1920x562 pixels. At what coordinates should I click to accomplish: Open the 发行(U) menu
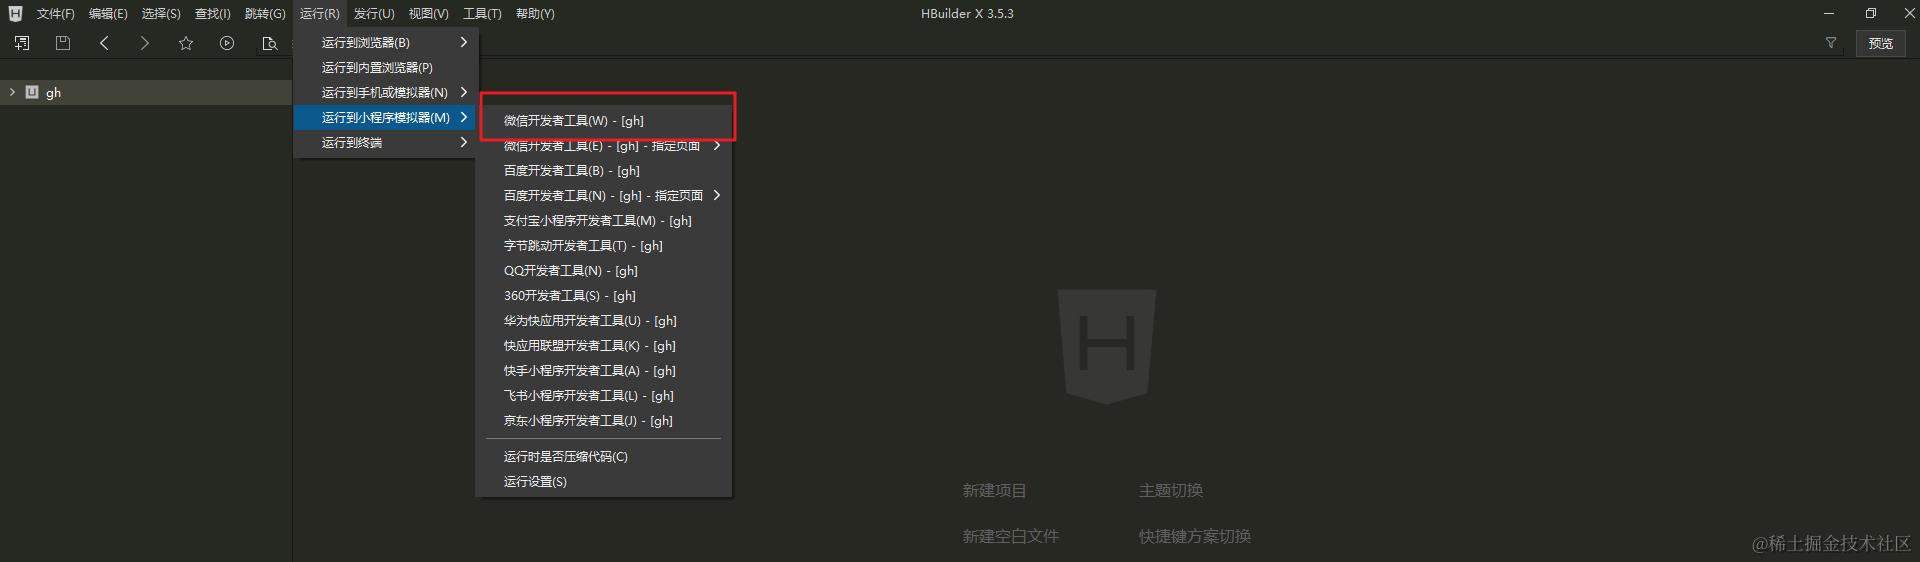pyautogui.click(x=374, y=14)
